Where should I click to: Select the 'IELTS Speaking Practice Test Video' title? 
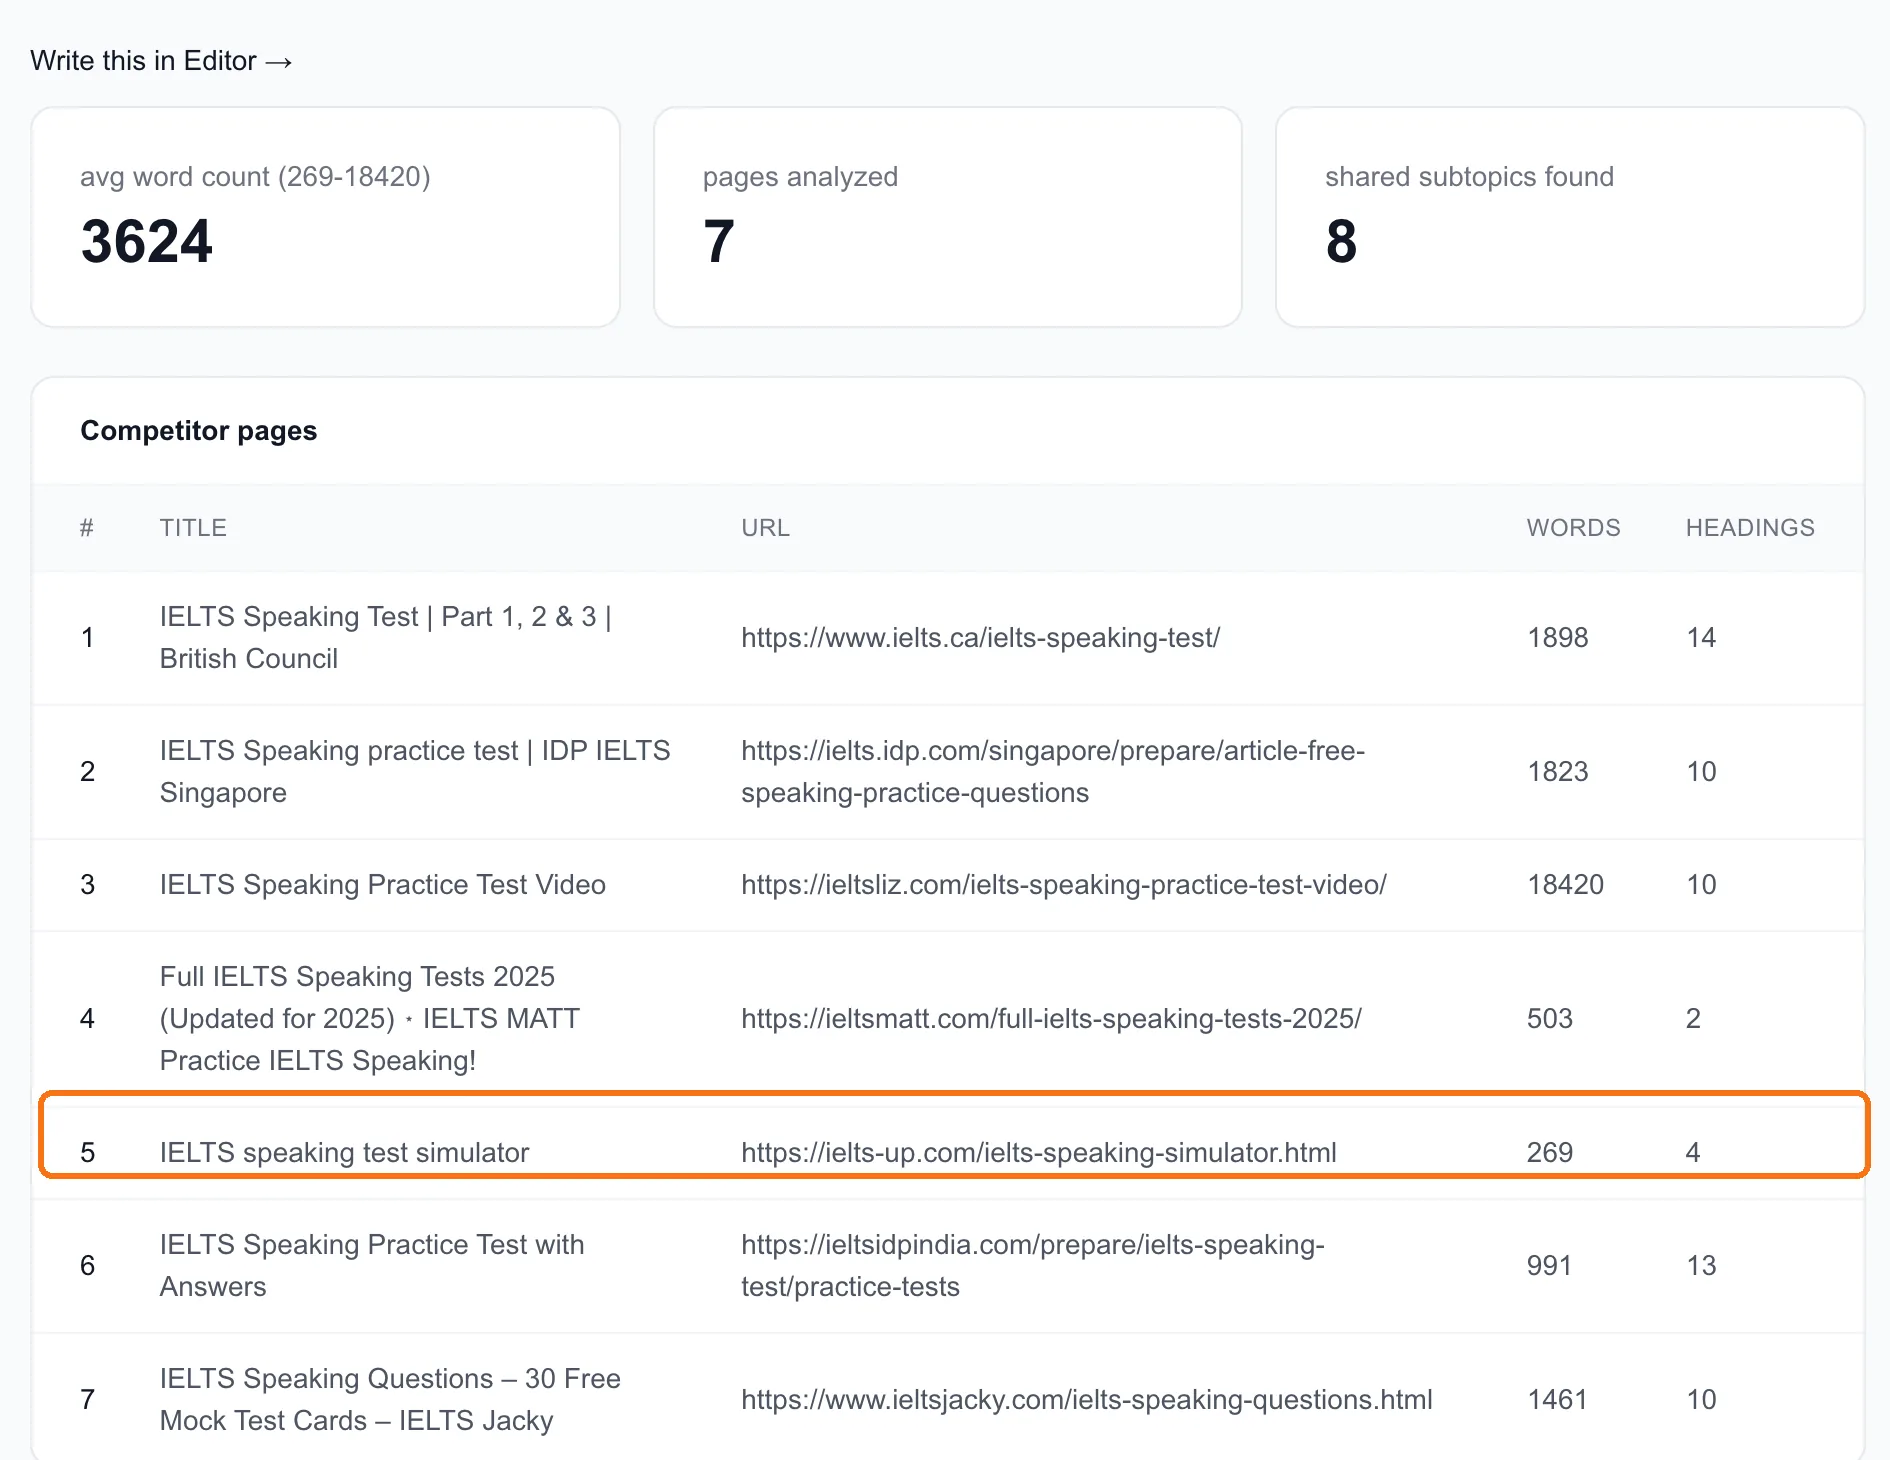coord(382,885)
